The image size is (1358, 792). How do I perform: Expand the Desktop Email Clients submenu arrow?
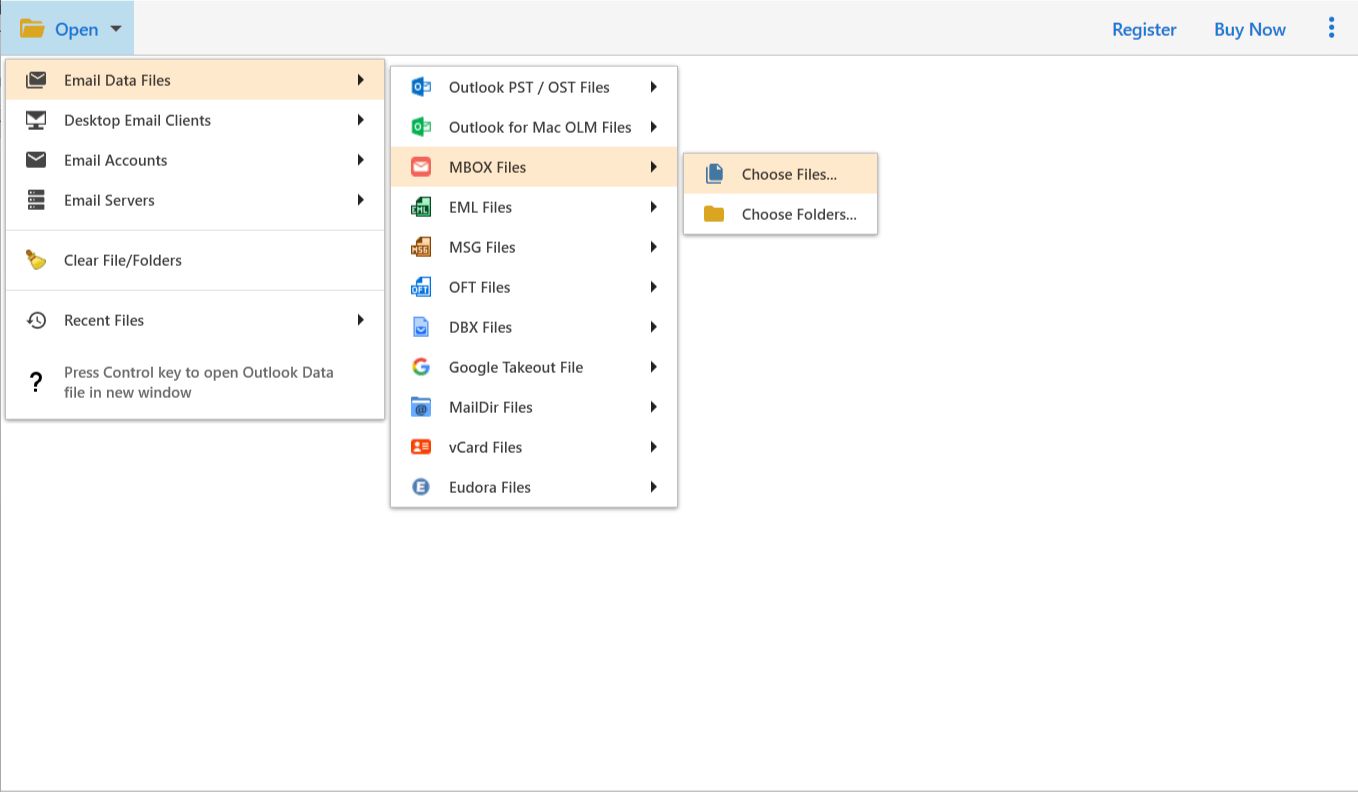pos(360,120)
